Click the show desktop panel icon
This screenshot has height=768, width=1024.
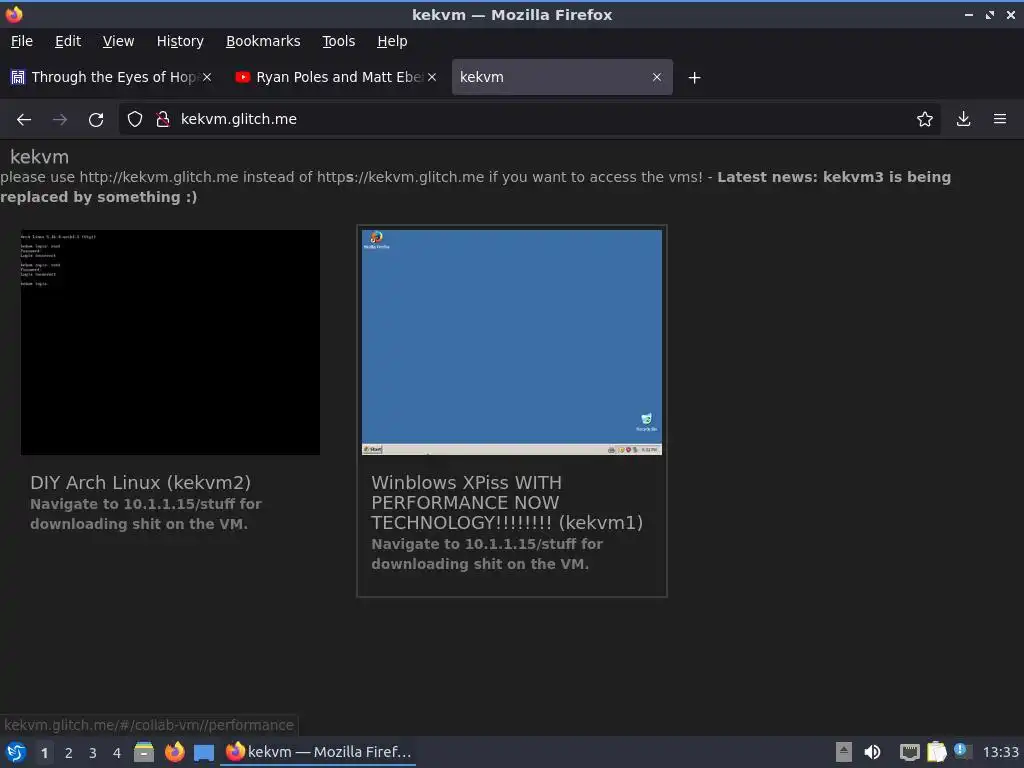[x=204, y=753]
